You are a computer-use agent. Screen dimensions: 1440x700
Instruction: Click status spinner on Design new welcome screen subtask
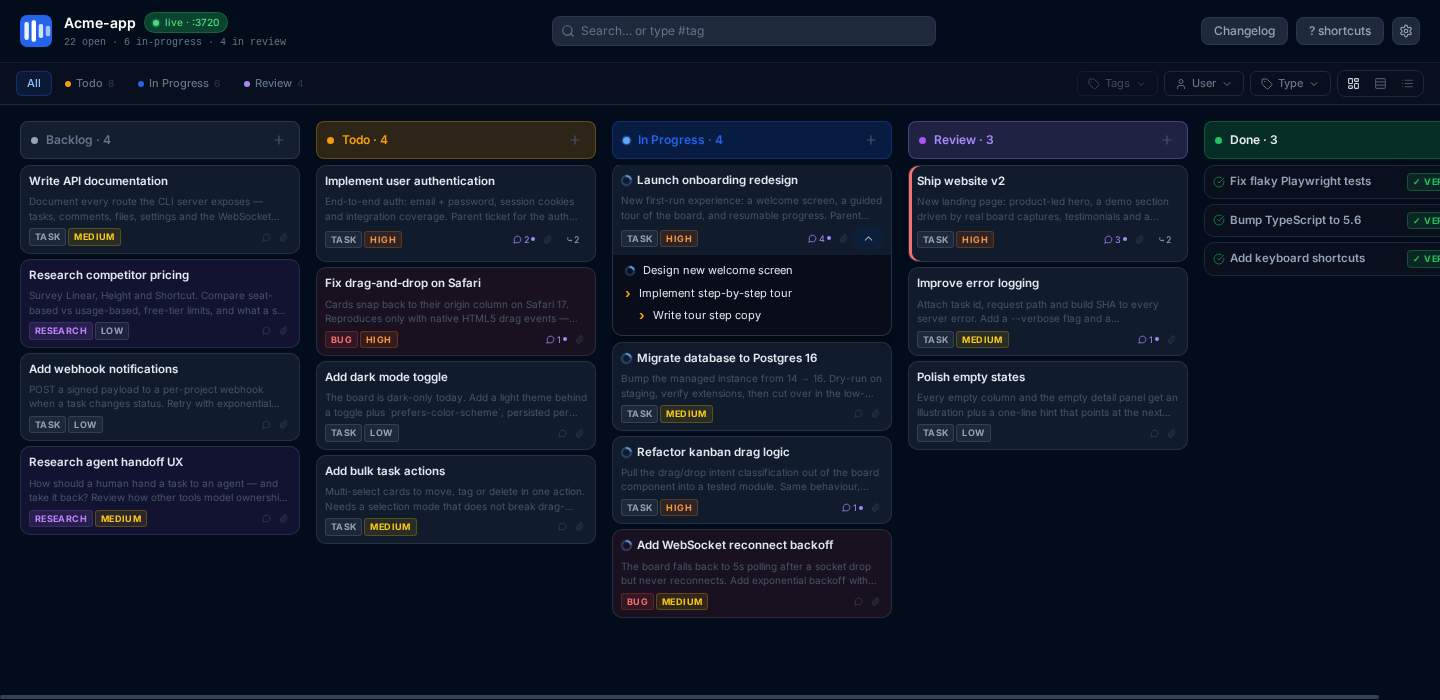pos(630,271)
